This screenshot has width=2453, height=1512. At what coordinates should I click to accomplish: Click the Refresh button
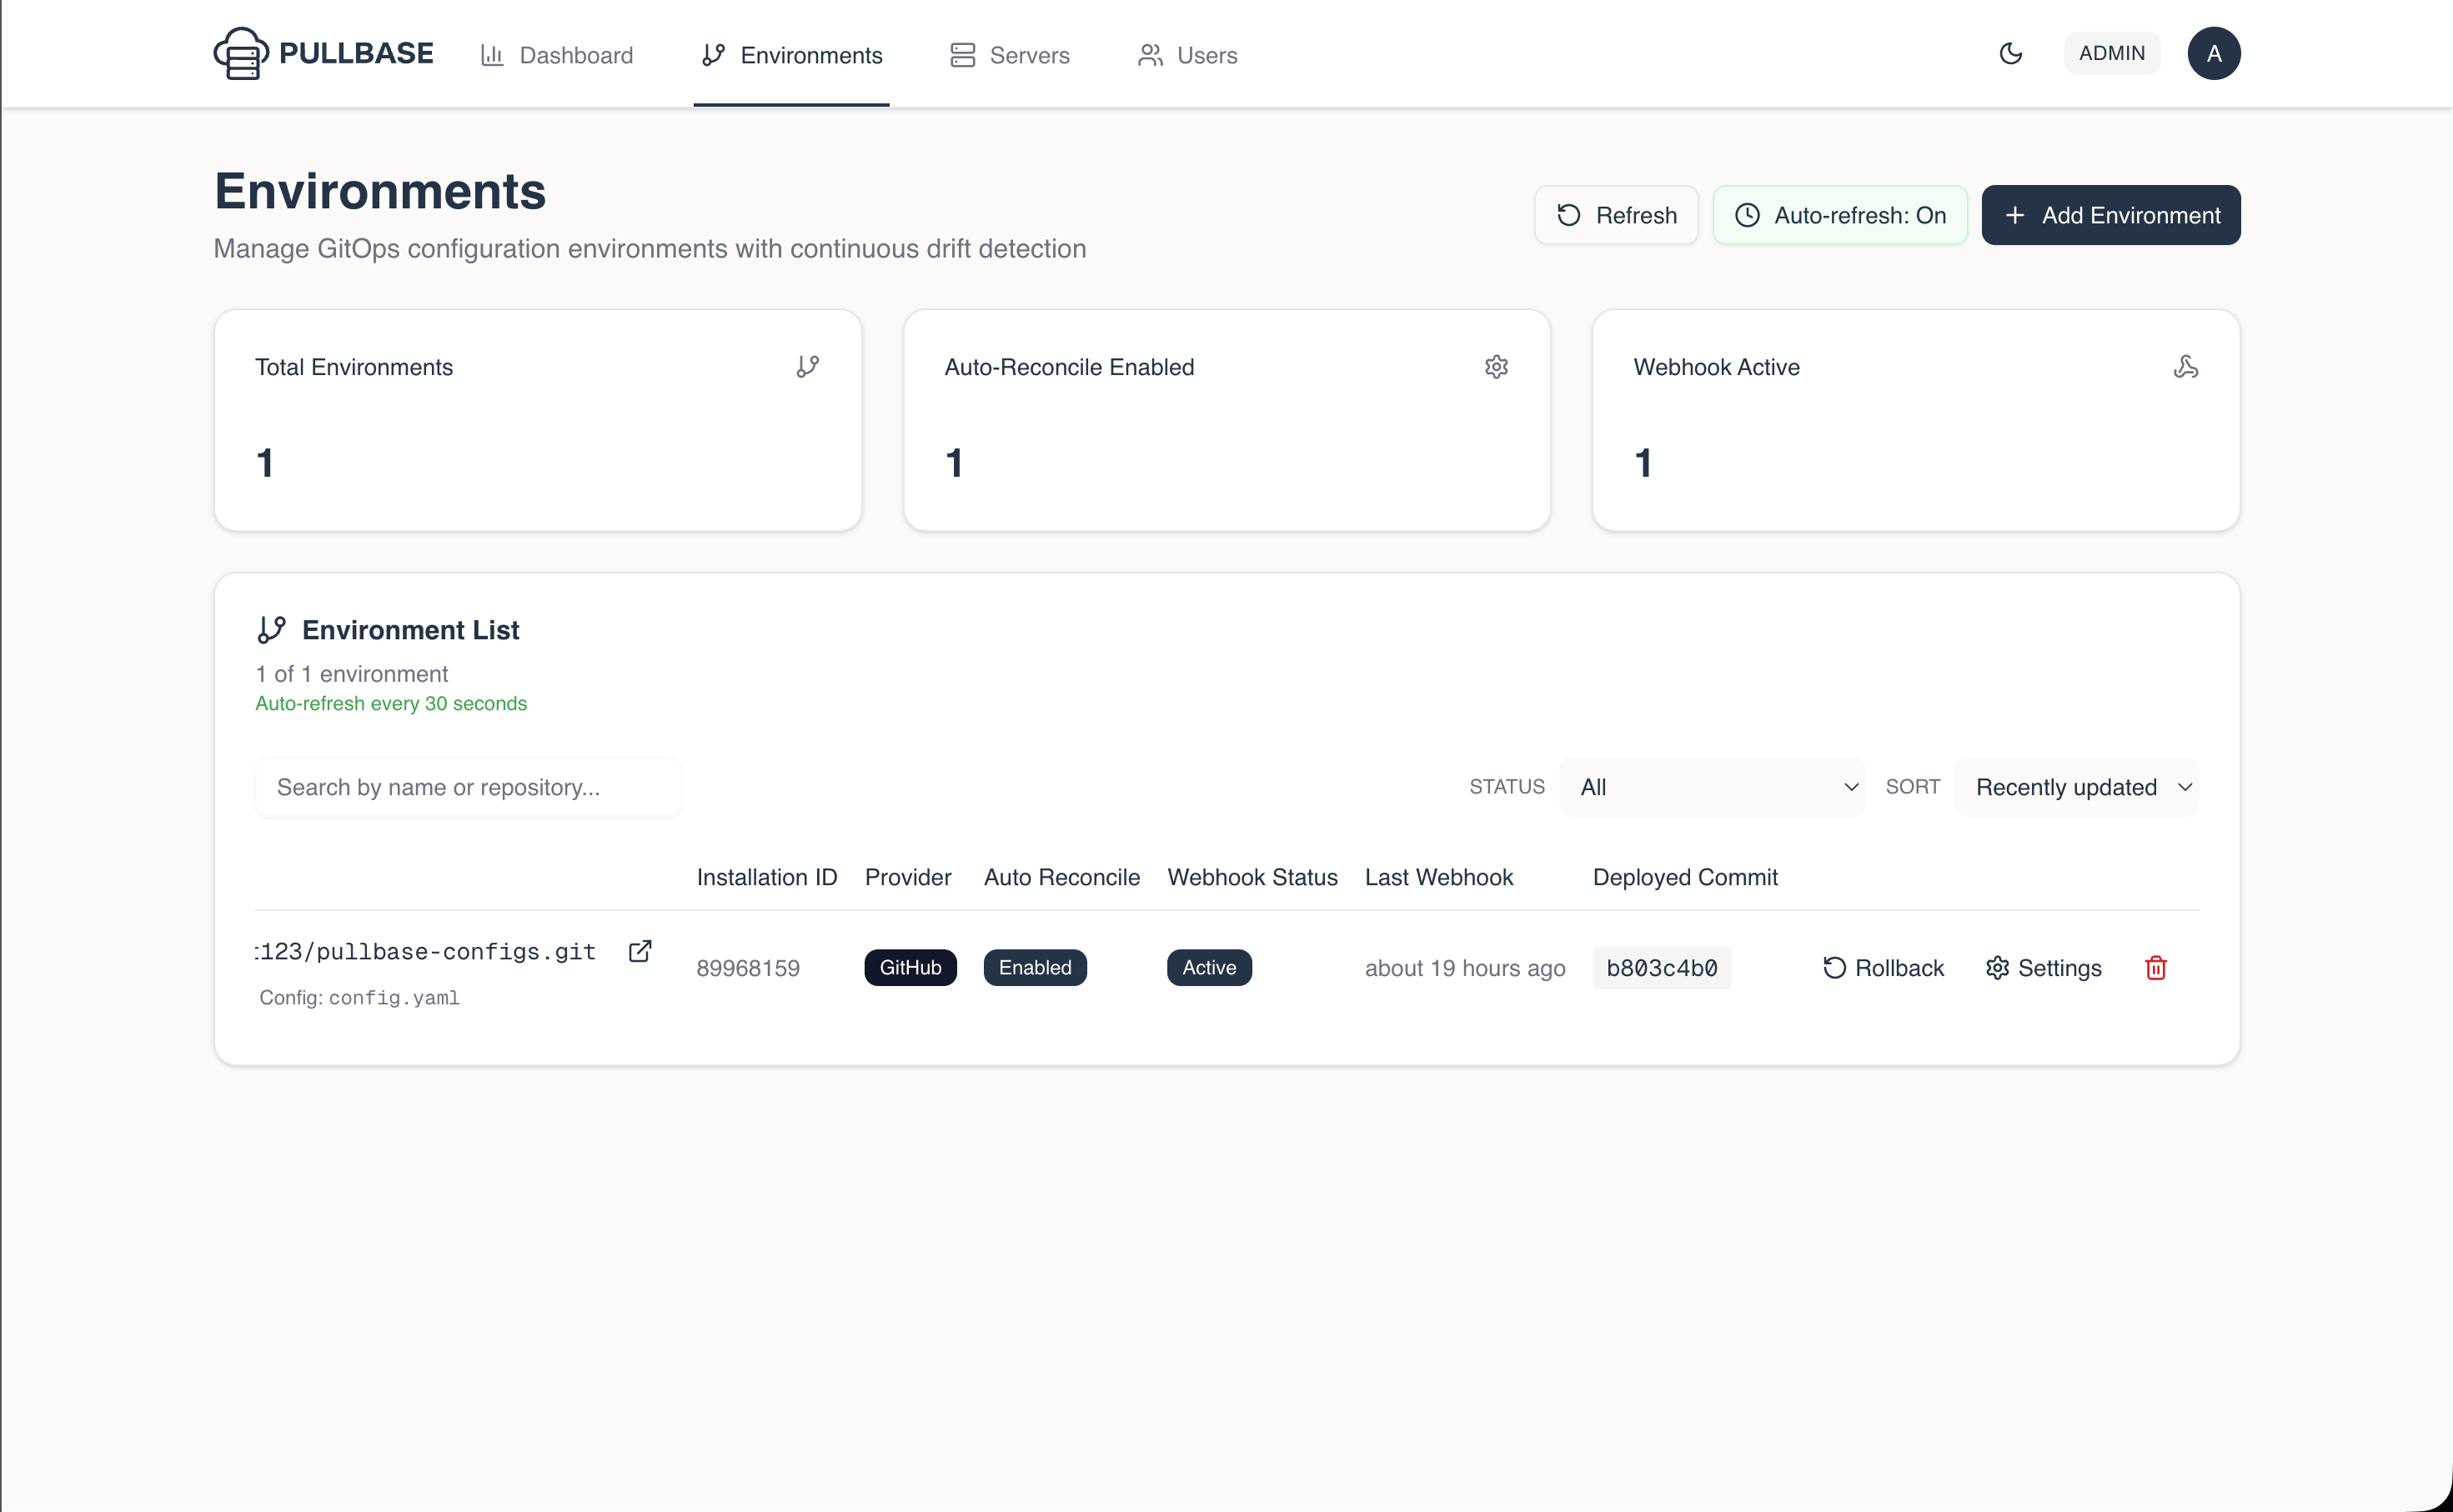[x=1615, y=214]
